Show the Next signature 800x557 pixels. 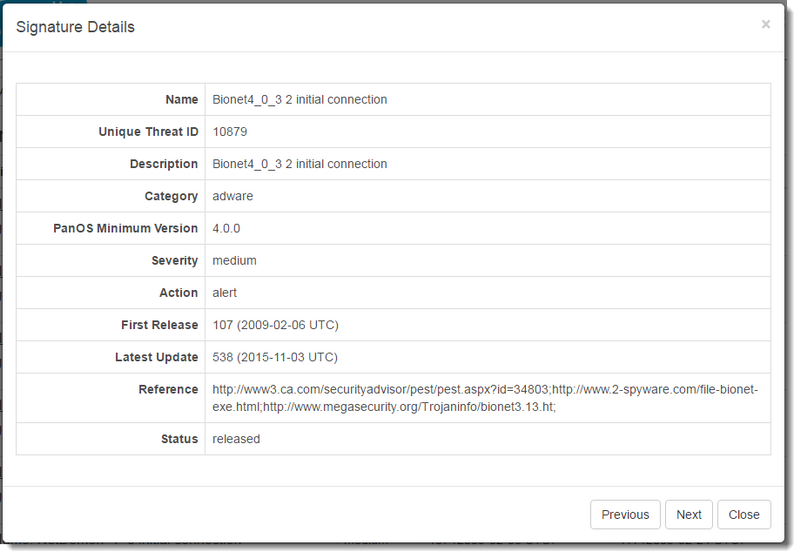(x=689, y=514)
